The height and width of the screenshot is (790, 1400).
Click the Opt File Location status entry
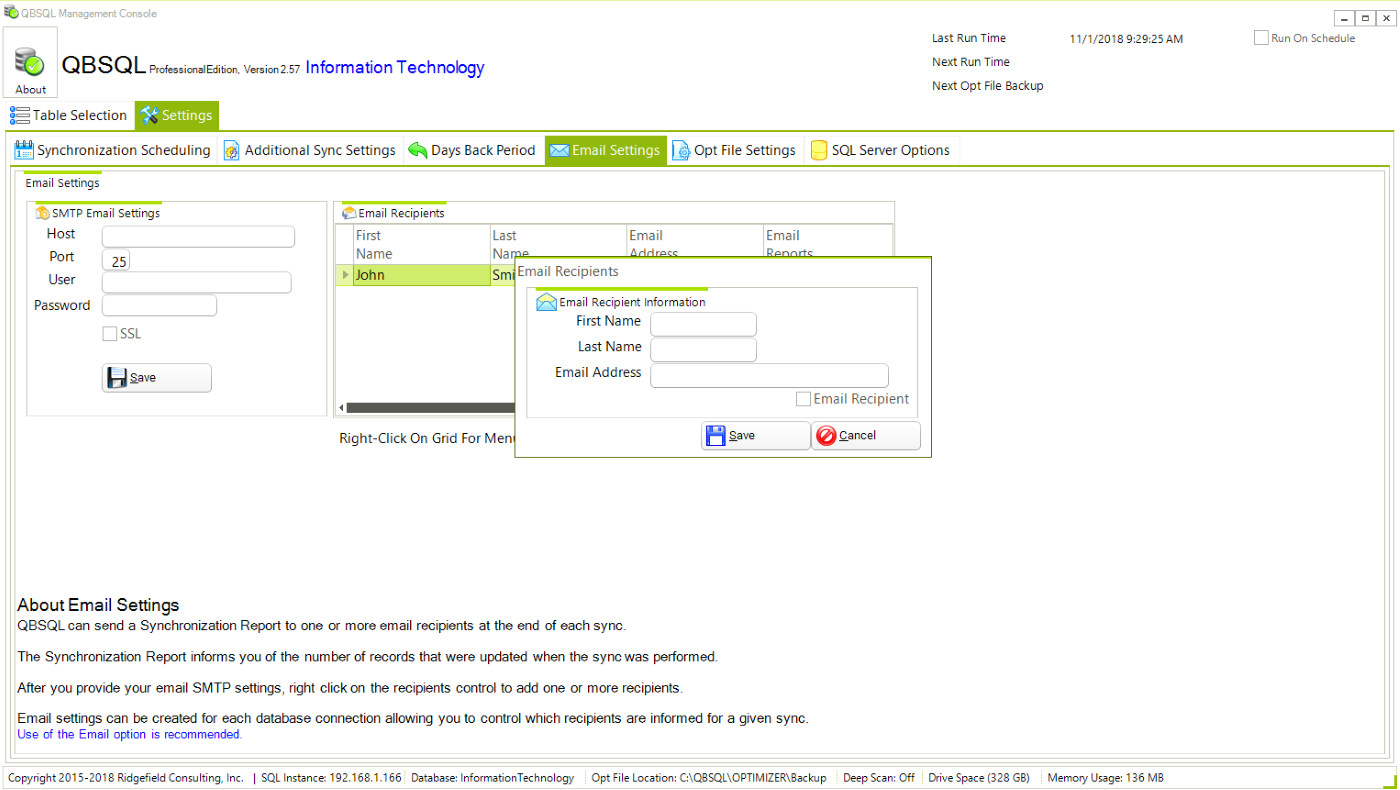[x=709, y=778]
